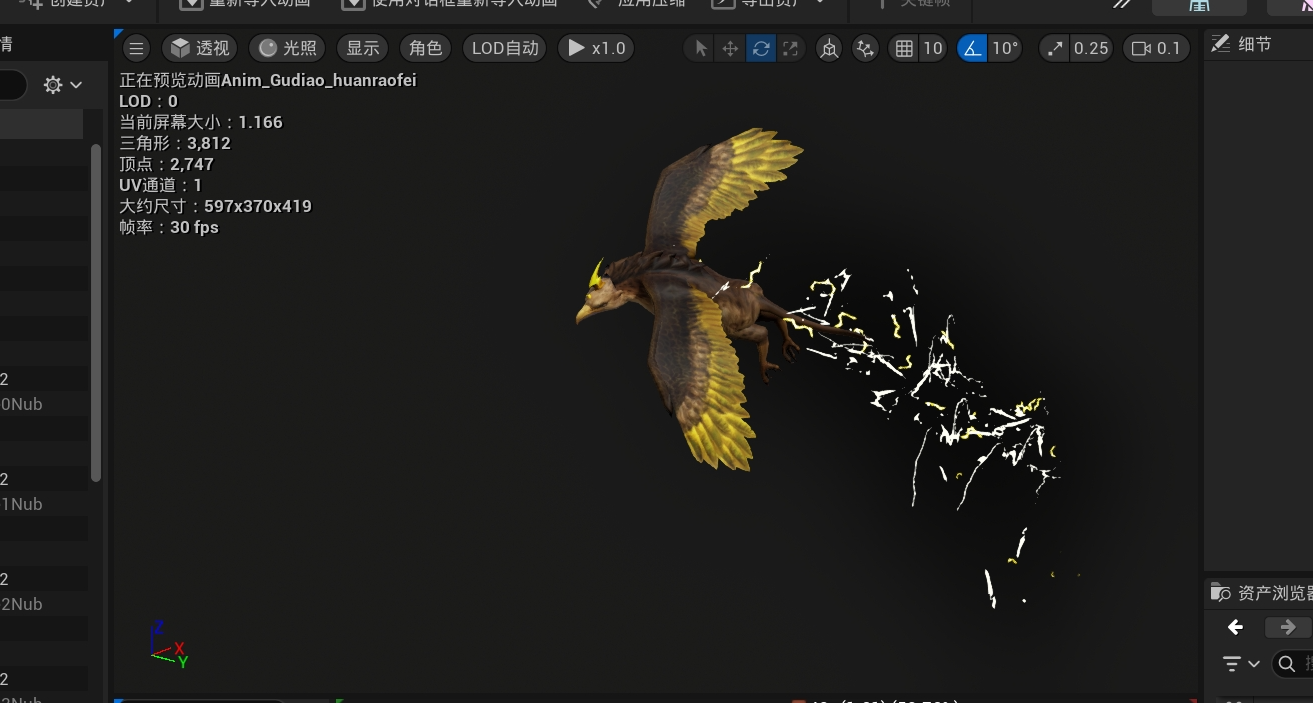Click the left panel vertical scrollbar
The height and width of the screenshot is (703, 1313).
pos(96,312)
